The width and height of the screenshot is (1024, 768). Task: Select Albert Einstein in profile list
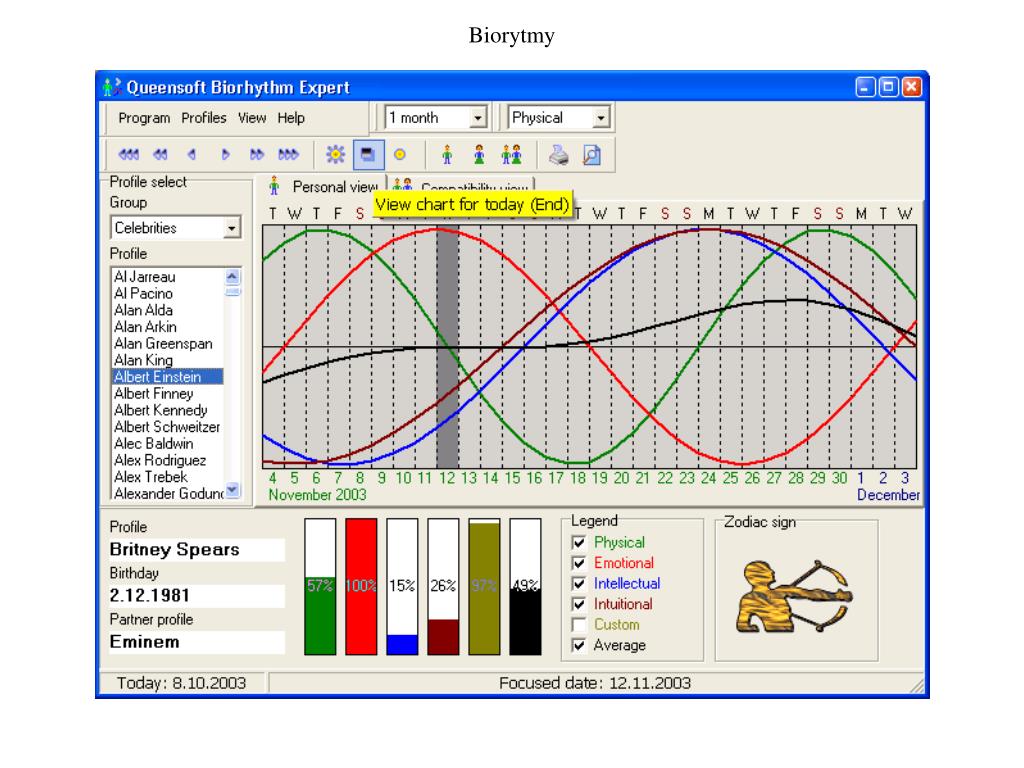(x=168, y=377)
